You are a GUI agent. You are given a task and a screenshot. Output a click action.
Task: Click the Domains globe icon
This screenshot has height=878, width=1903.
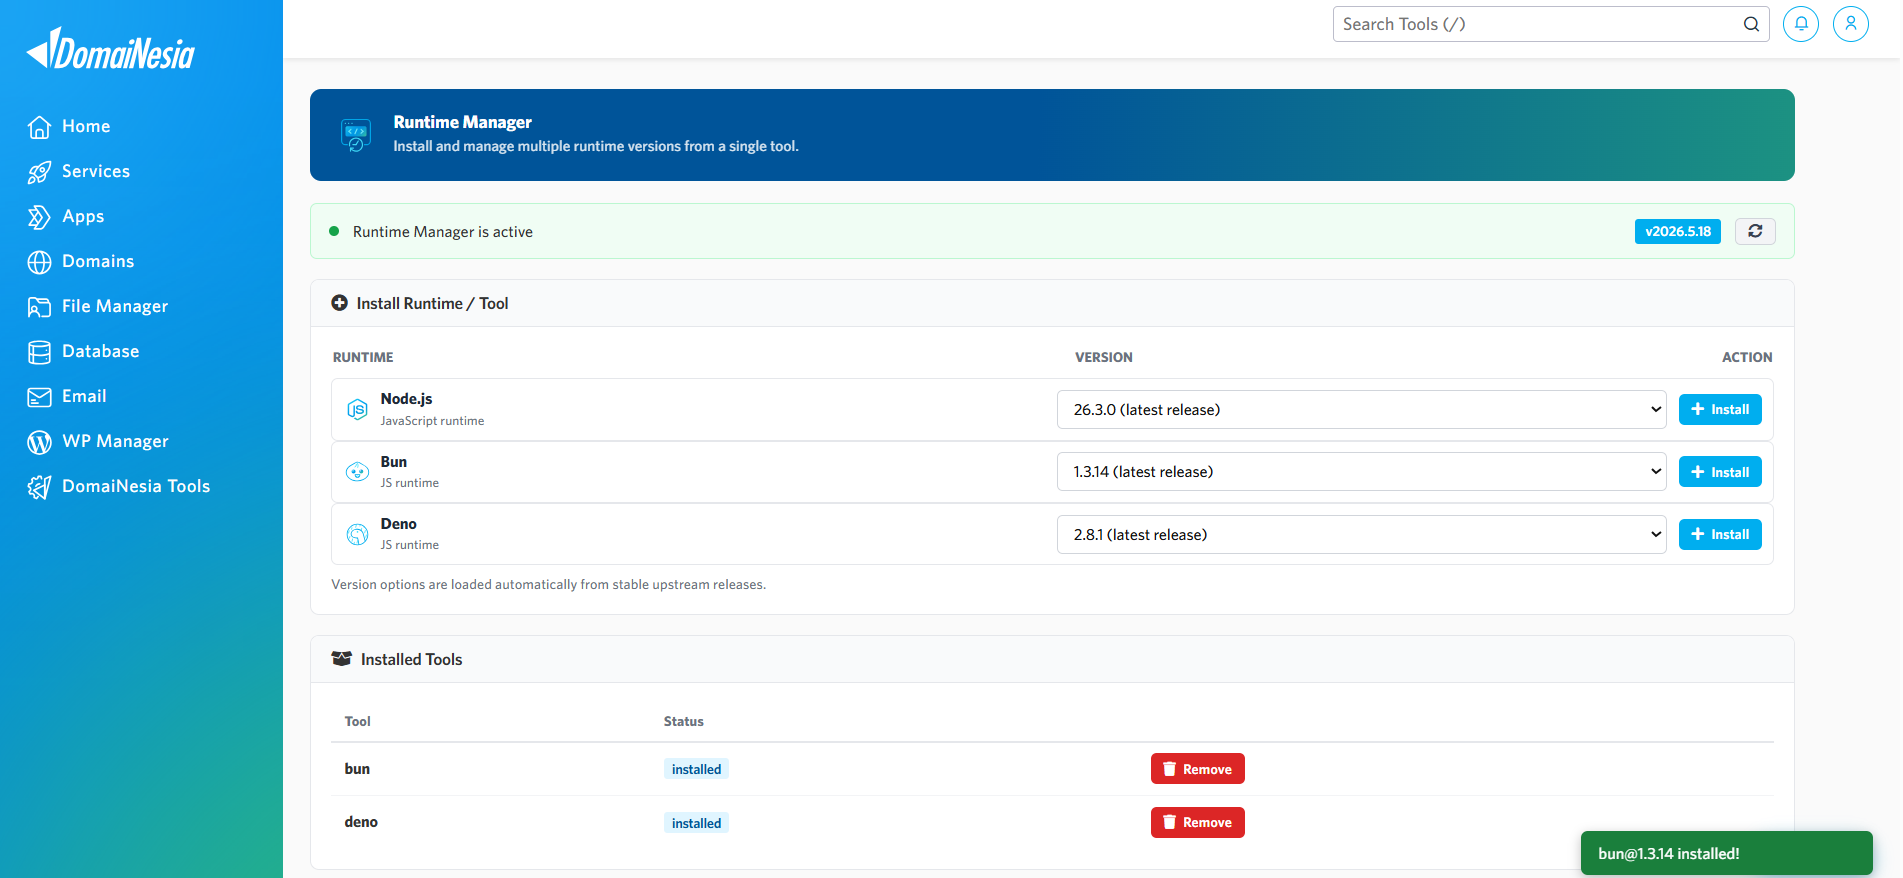coord(39,262)
